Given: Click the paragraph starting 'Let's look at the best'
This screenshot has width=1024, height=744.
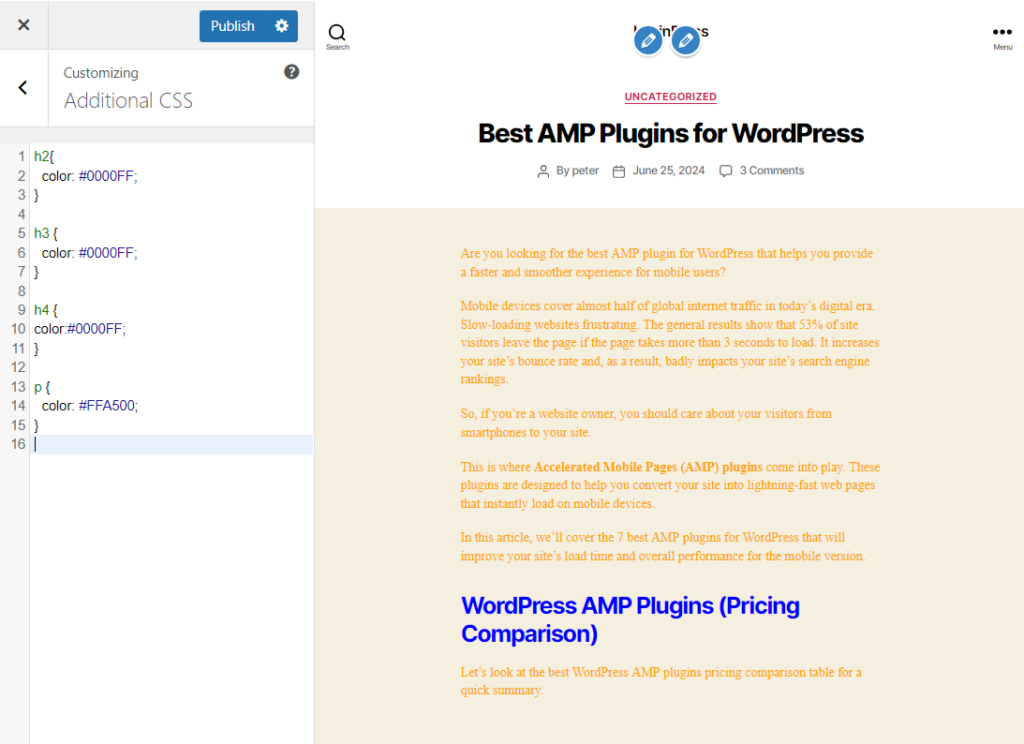Looking at the screenshot, I should 661,681.
